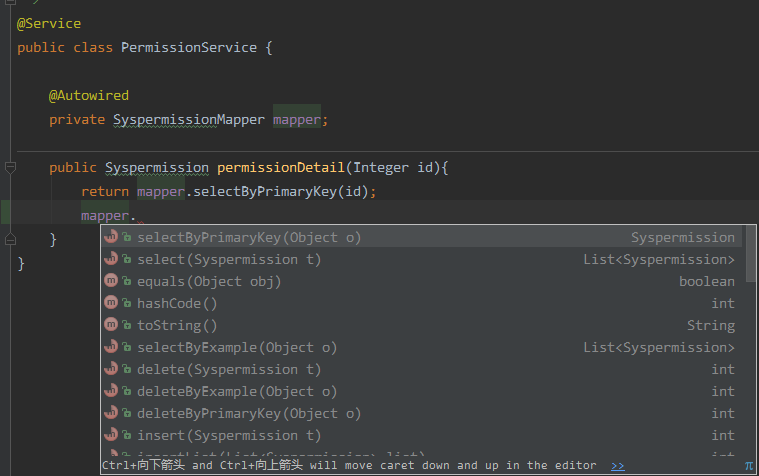Click the deleteByPrimaryKey method icon
Viewport: 759px width, 476px height.
[x=111, y=414]
